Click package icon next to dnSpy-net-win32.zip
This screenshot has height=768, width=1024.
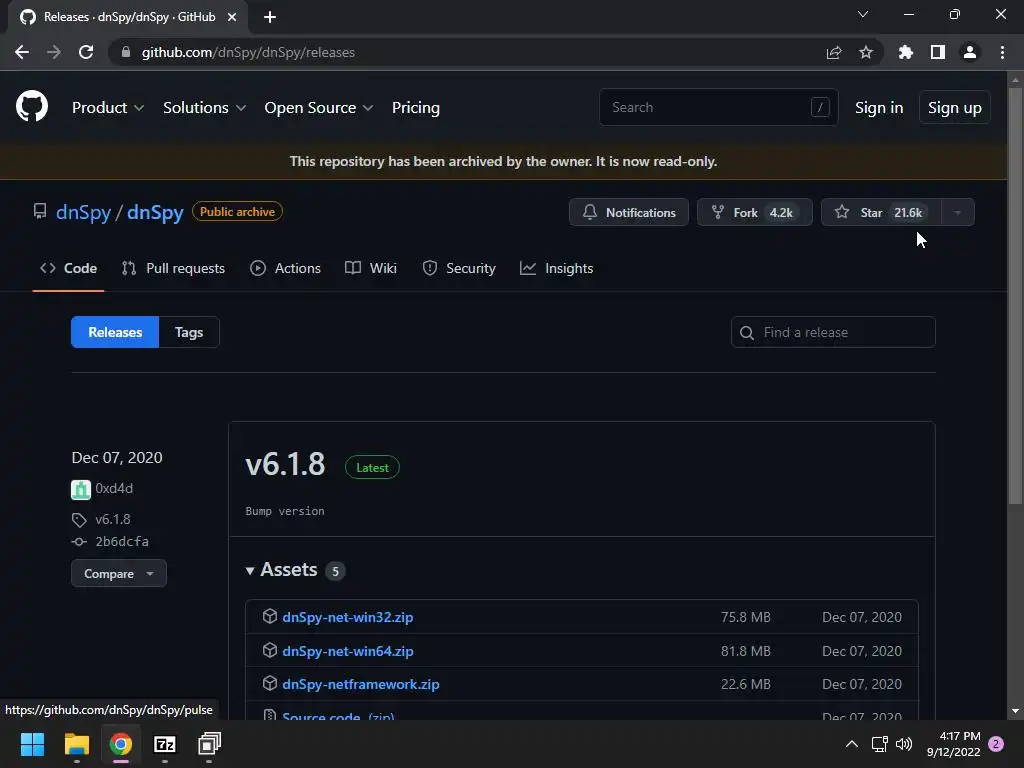[x=270, y=616]
